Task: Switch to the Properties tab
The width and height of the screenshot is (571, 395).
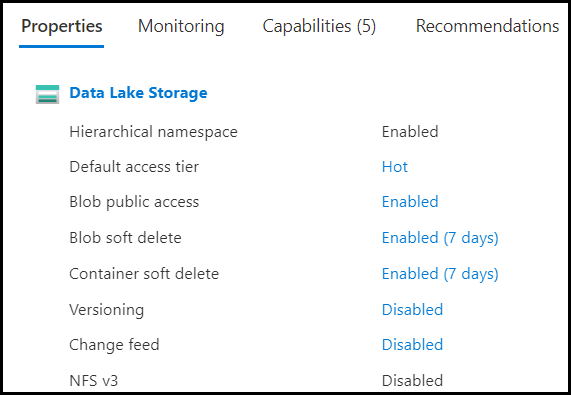Action: point(62,26)
